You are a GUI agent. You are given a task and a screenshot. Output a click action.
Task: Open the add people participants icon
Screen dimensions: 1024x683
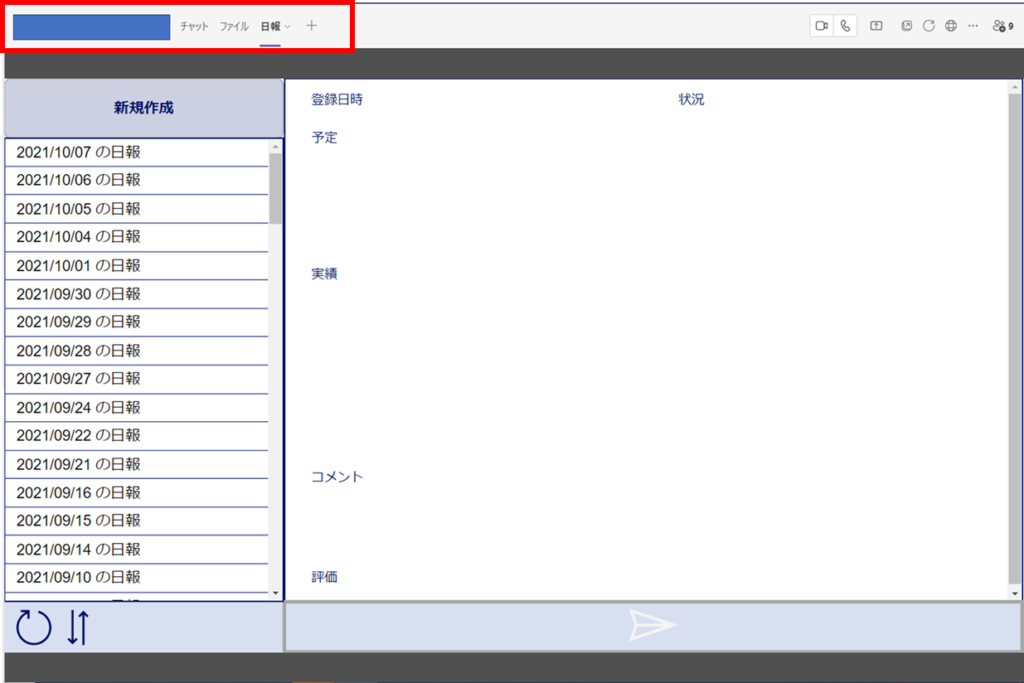point(1002,26)
